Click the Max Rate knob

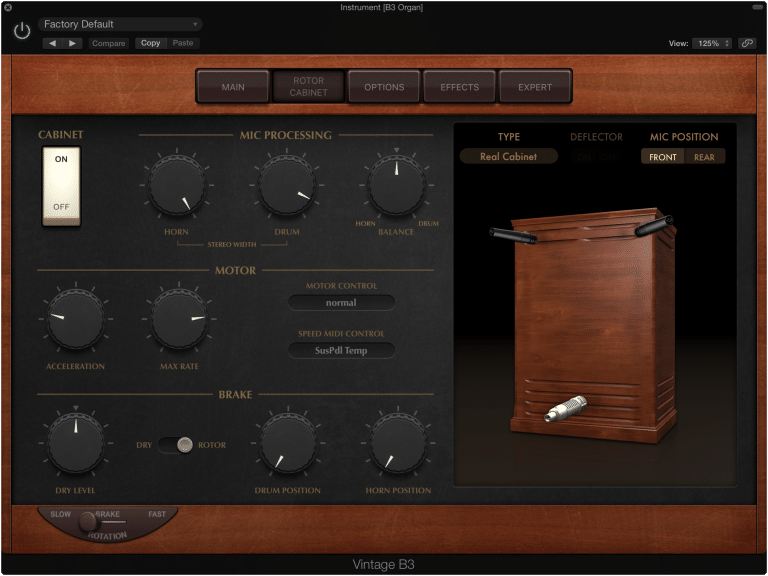(179, 319)
